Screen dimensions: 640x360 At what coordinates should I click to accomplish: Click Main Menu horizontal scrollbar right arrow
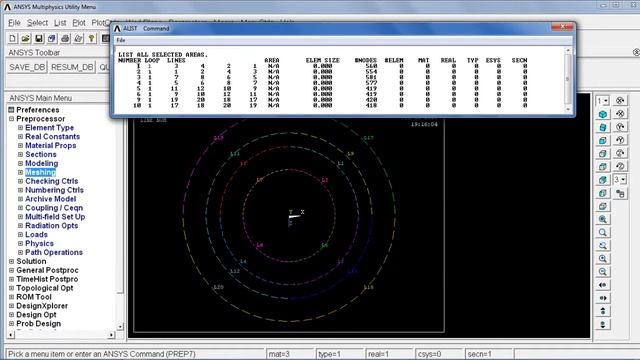tap(111, 335)
